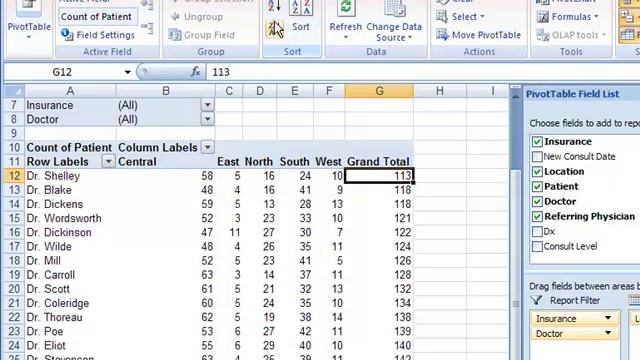Open Change Data Source

coord(394,21)
